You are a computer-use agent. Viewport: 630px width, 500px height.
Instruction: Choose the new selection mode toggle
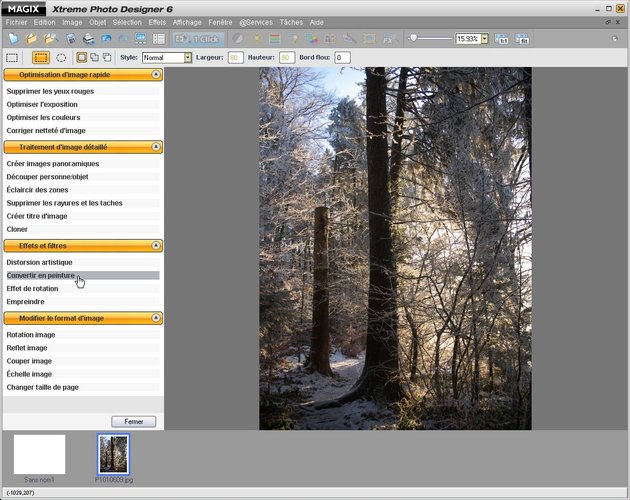point(81,58)
